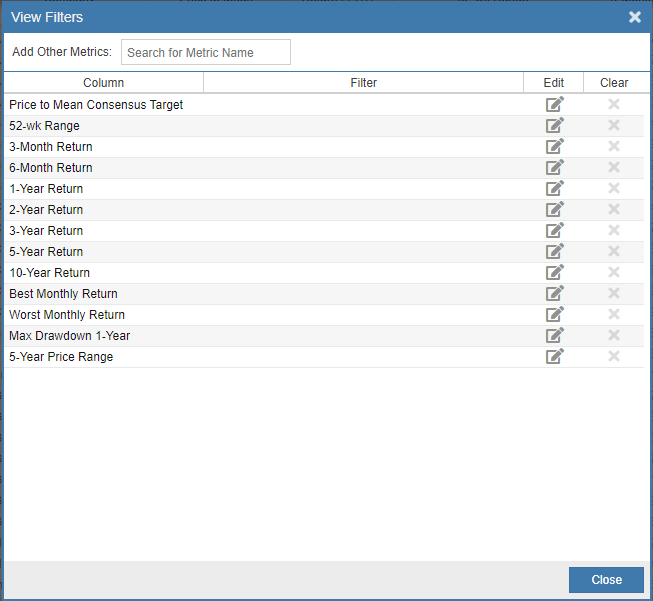Edit the 1-Year Return filter

554,188
